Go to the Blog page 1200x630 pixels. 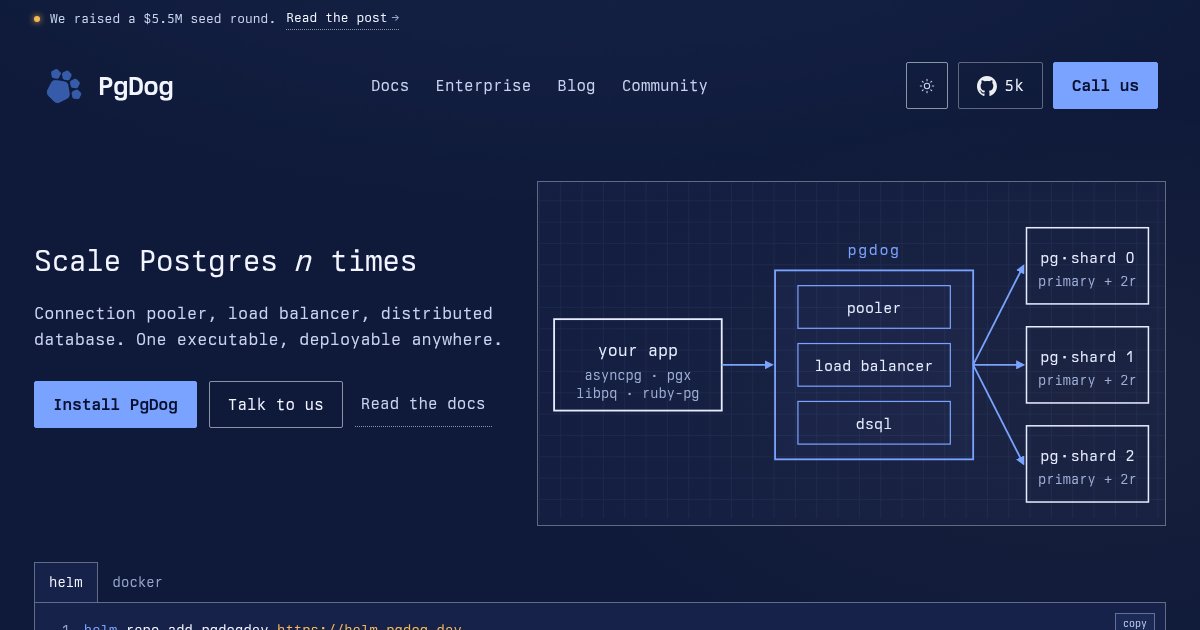point(576,86)
